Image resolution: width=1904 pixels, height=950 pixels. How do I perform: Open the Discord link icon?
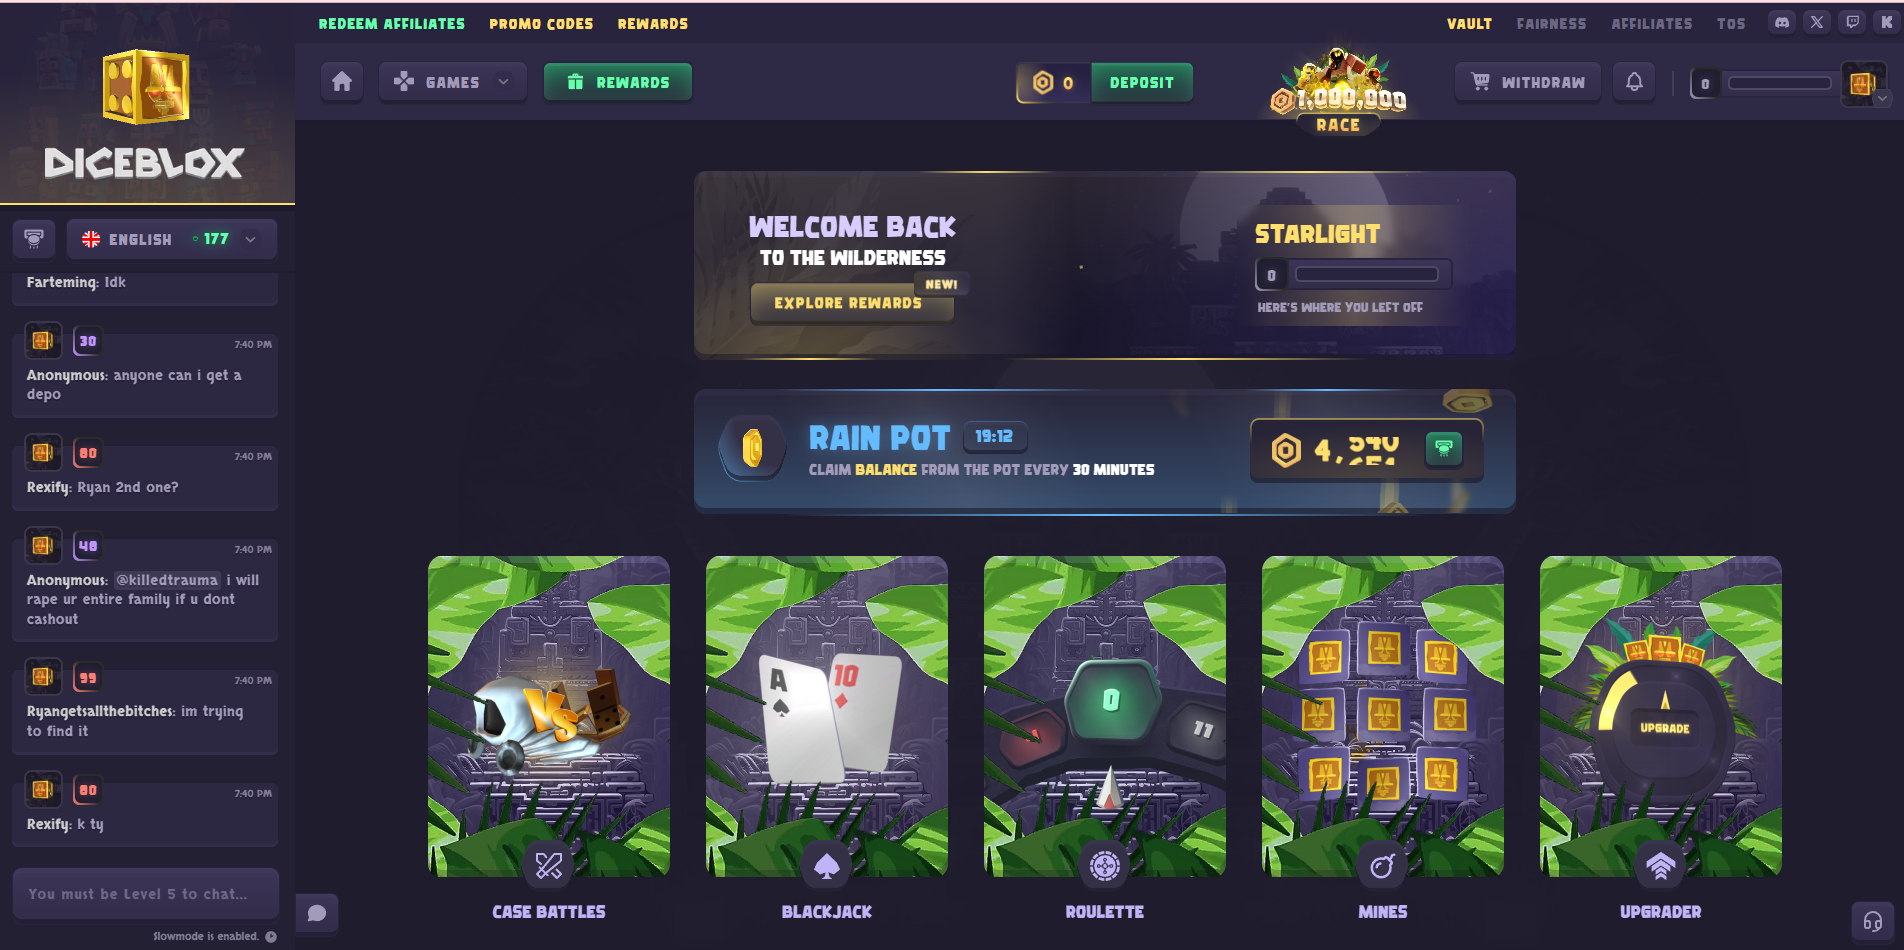(1782, 22)
